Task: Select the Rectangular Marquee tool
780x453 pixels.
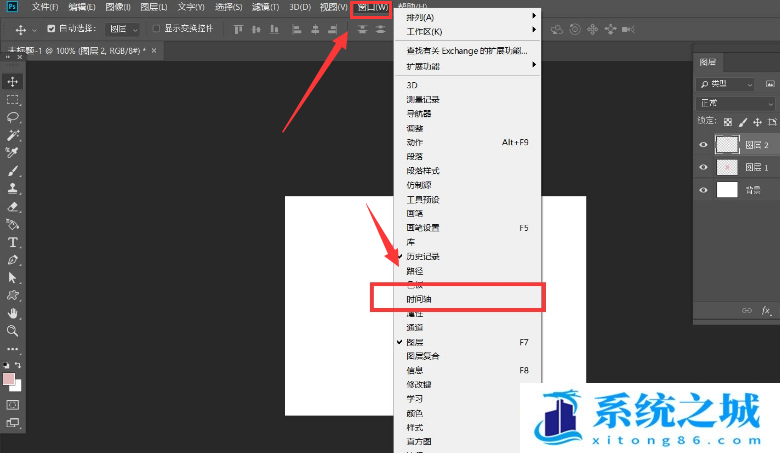Action: pyautogui.click(x=13, y=100)
